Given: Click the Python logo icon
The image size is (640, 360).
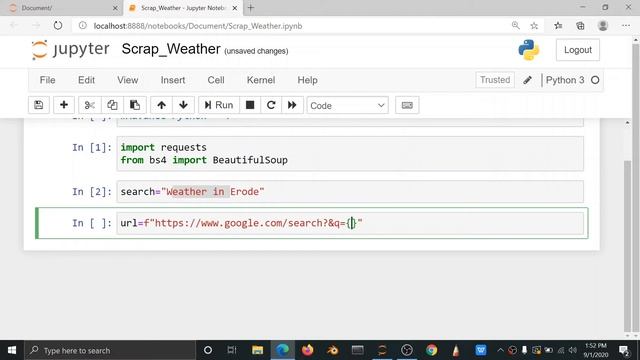Looking at the screenshot, I should tap(529, 50).
